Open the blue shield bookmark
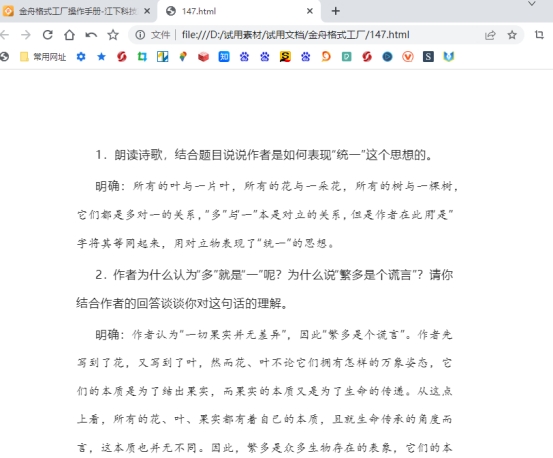The width and height of the screenshot is (553, 458). [x=449, y=56]
